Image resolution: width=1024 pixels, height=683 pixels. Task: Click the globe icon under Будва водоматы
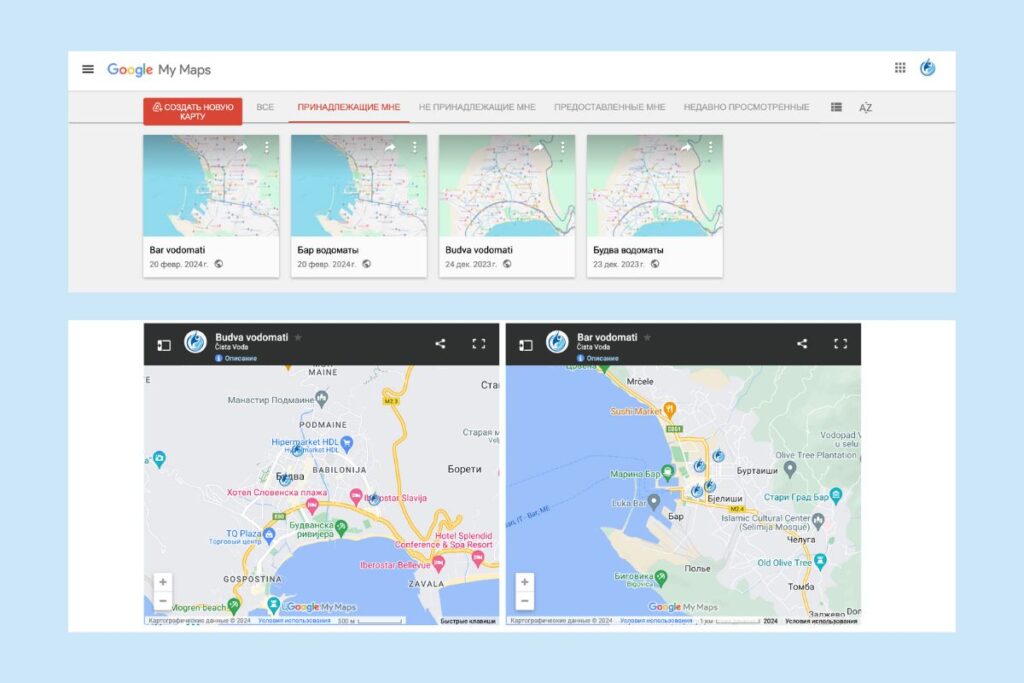(x=654, y=264)
